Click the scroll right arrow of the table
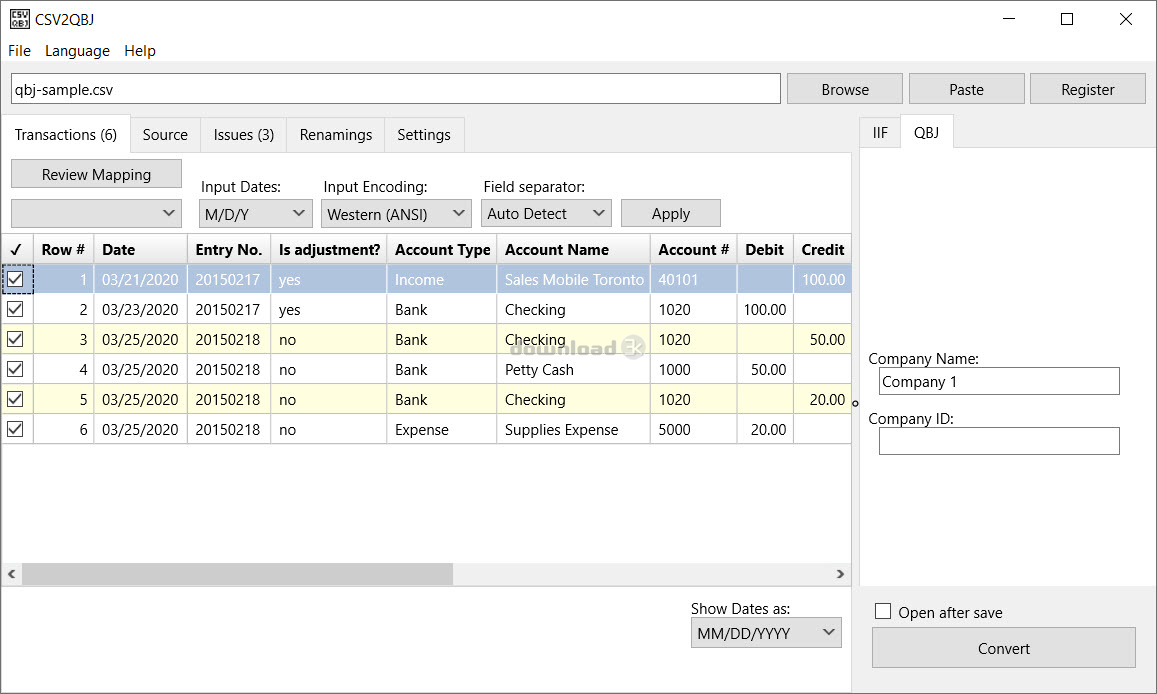This screenshot has width=1157, height=694. 840,574
